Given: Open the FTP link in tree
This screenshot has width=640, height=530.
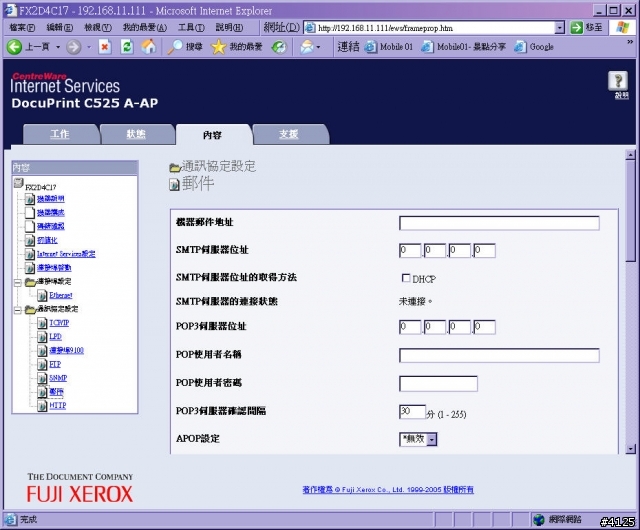Looking at the screenshot, I should pyautogui.click(x=55, y=365).
